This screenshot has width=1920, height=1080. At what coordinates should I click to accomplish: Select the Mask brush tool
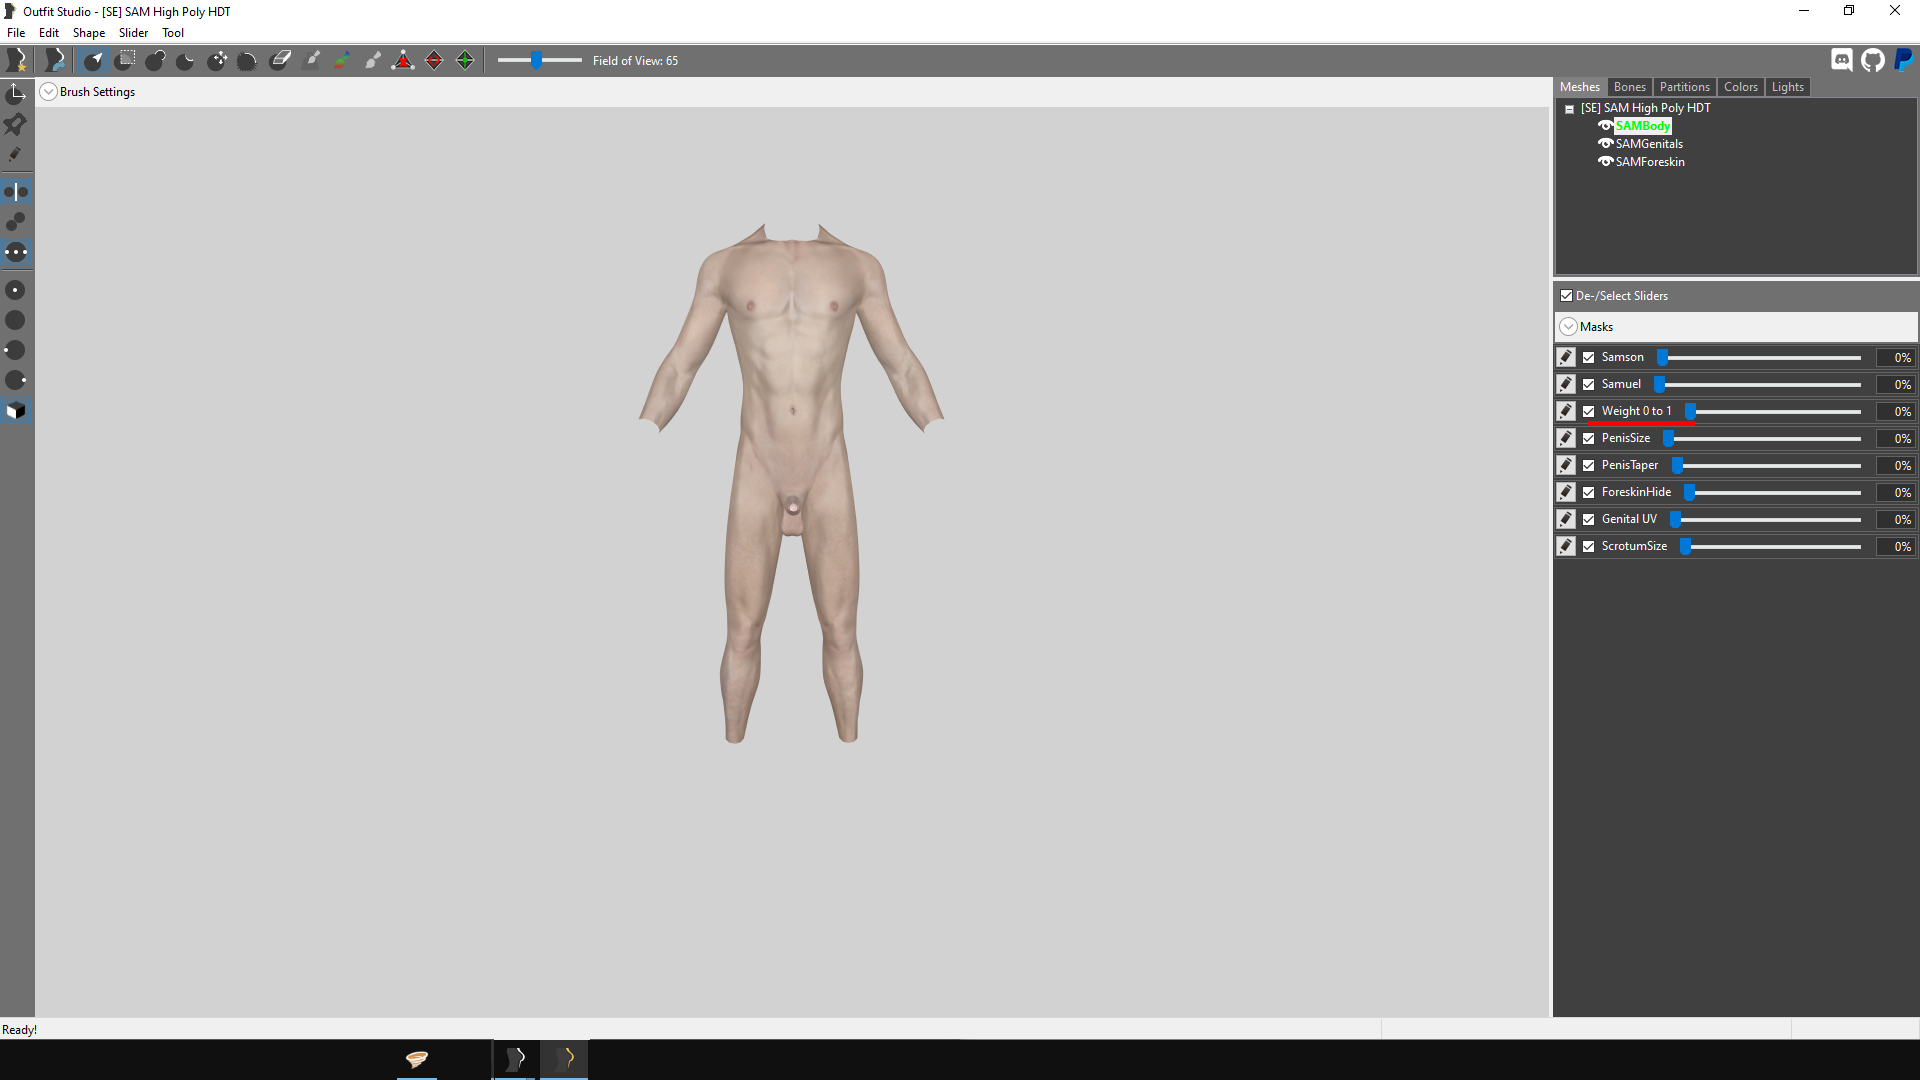click(x=124, y=60)
